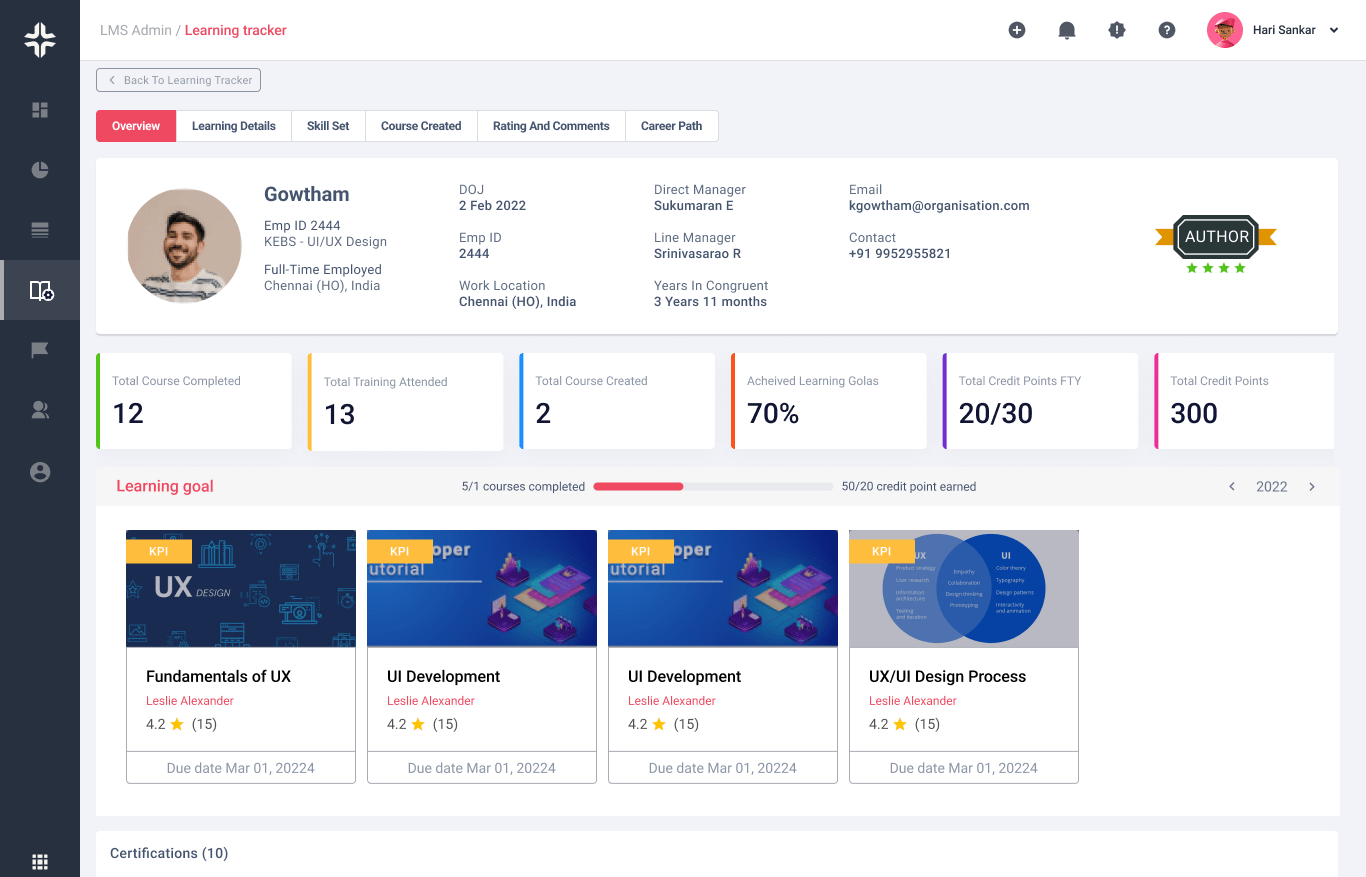The height and width of the screenshot is (877, 1366).
Task: Click the alert badge icon in header
Action: click(x=1117, y=30)
